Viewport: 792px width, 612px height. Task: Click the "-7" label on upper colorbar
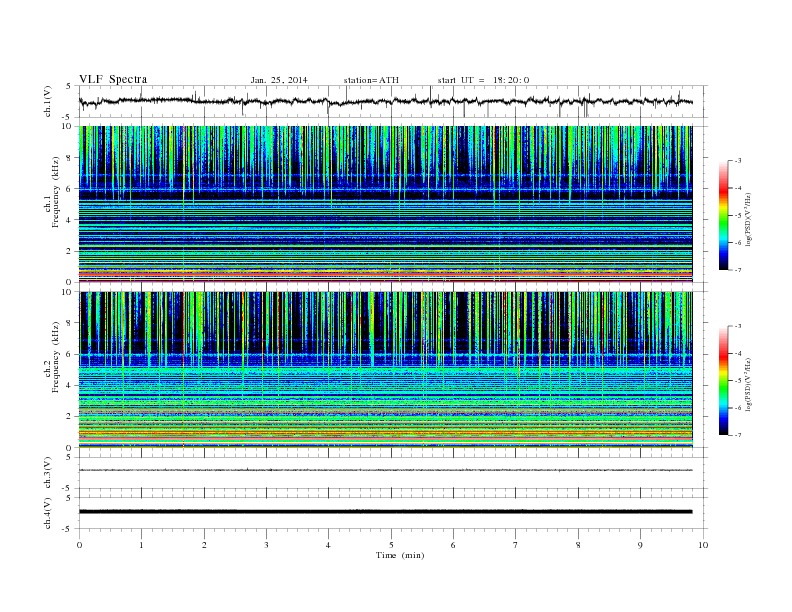pyautogui.click(x=738, y=270)
